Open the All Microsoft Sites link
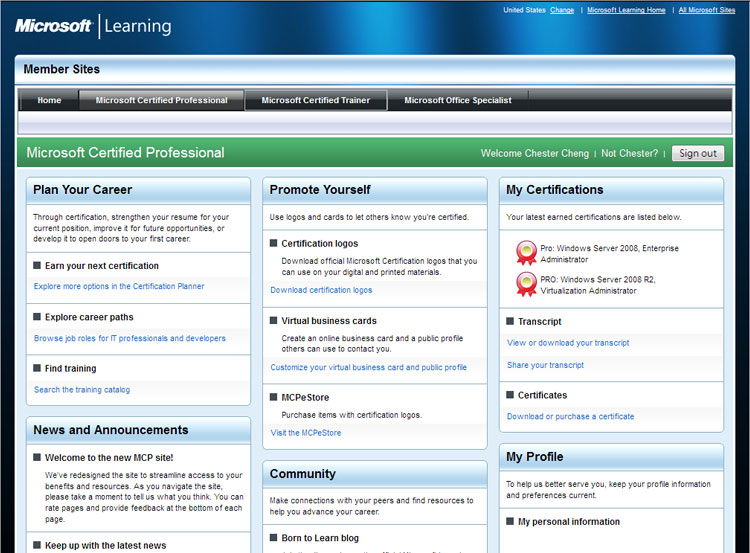The height and width of the screenshot is (553, 750). (706, 10)
